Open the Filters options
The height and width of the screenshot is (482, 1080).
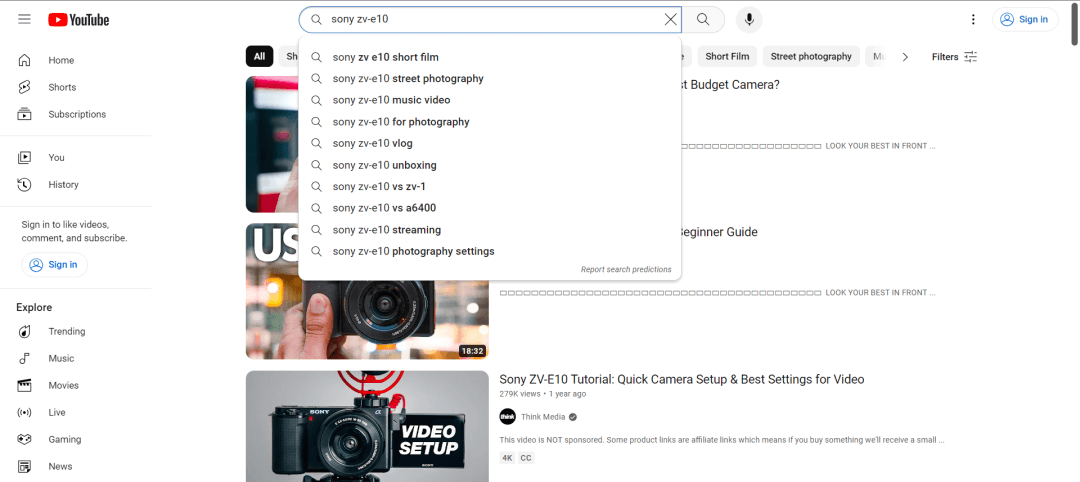954,57
